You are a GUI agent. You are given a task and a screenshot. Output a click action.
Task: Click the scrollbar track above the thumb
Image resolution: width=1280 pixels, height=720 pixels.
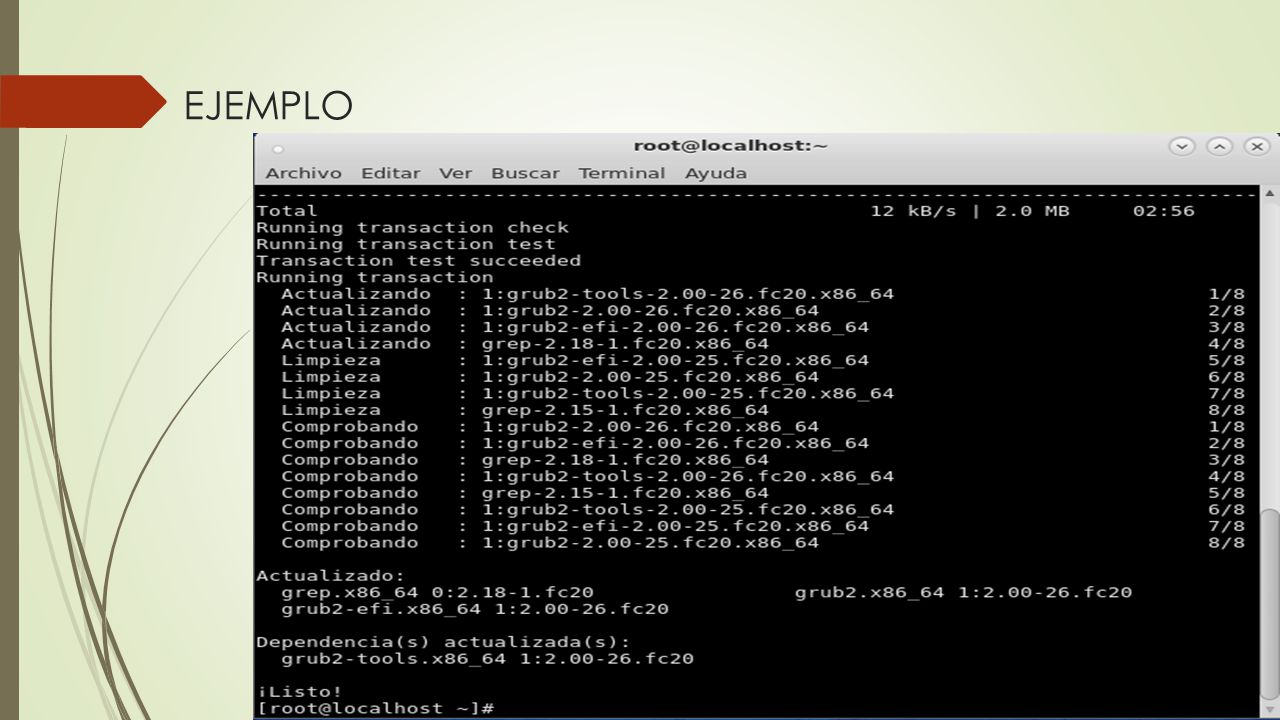(1270, 355)
